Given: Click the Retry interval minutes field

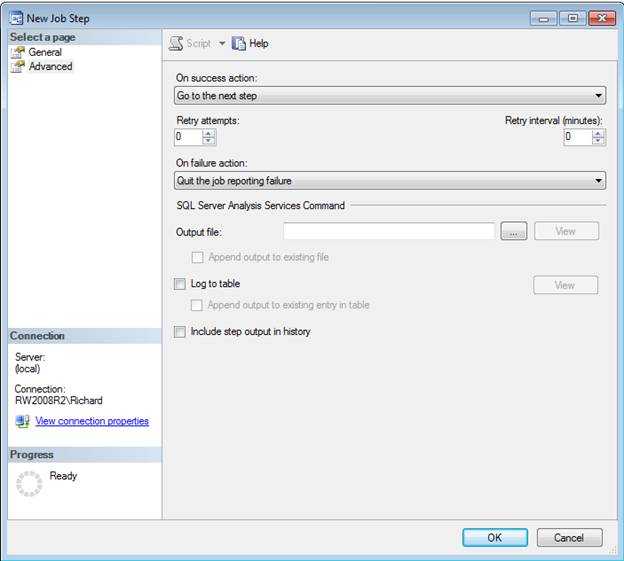Looking at the screenshot, I should point(578,137).
